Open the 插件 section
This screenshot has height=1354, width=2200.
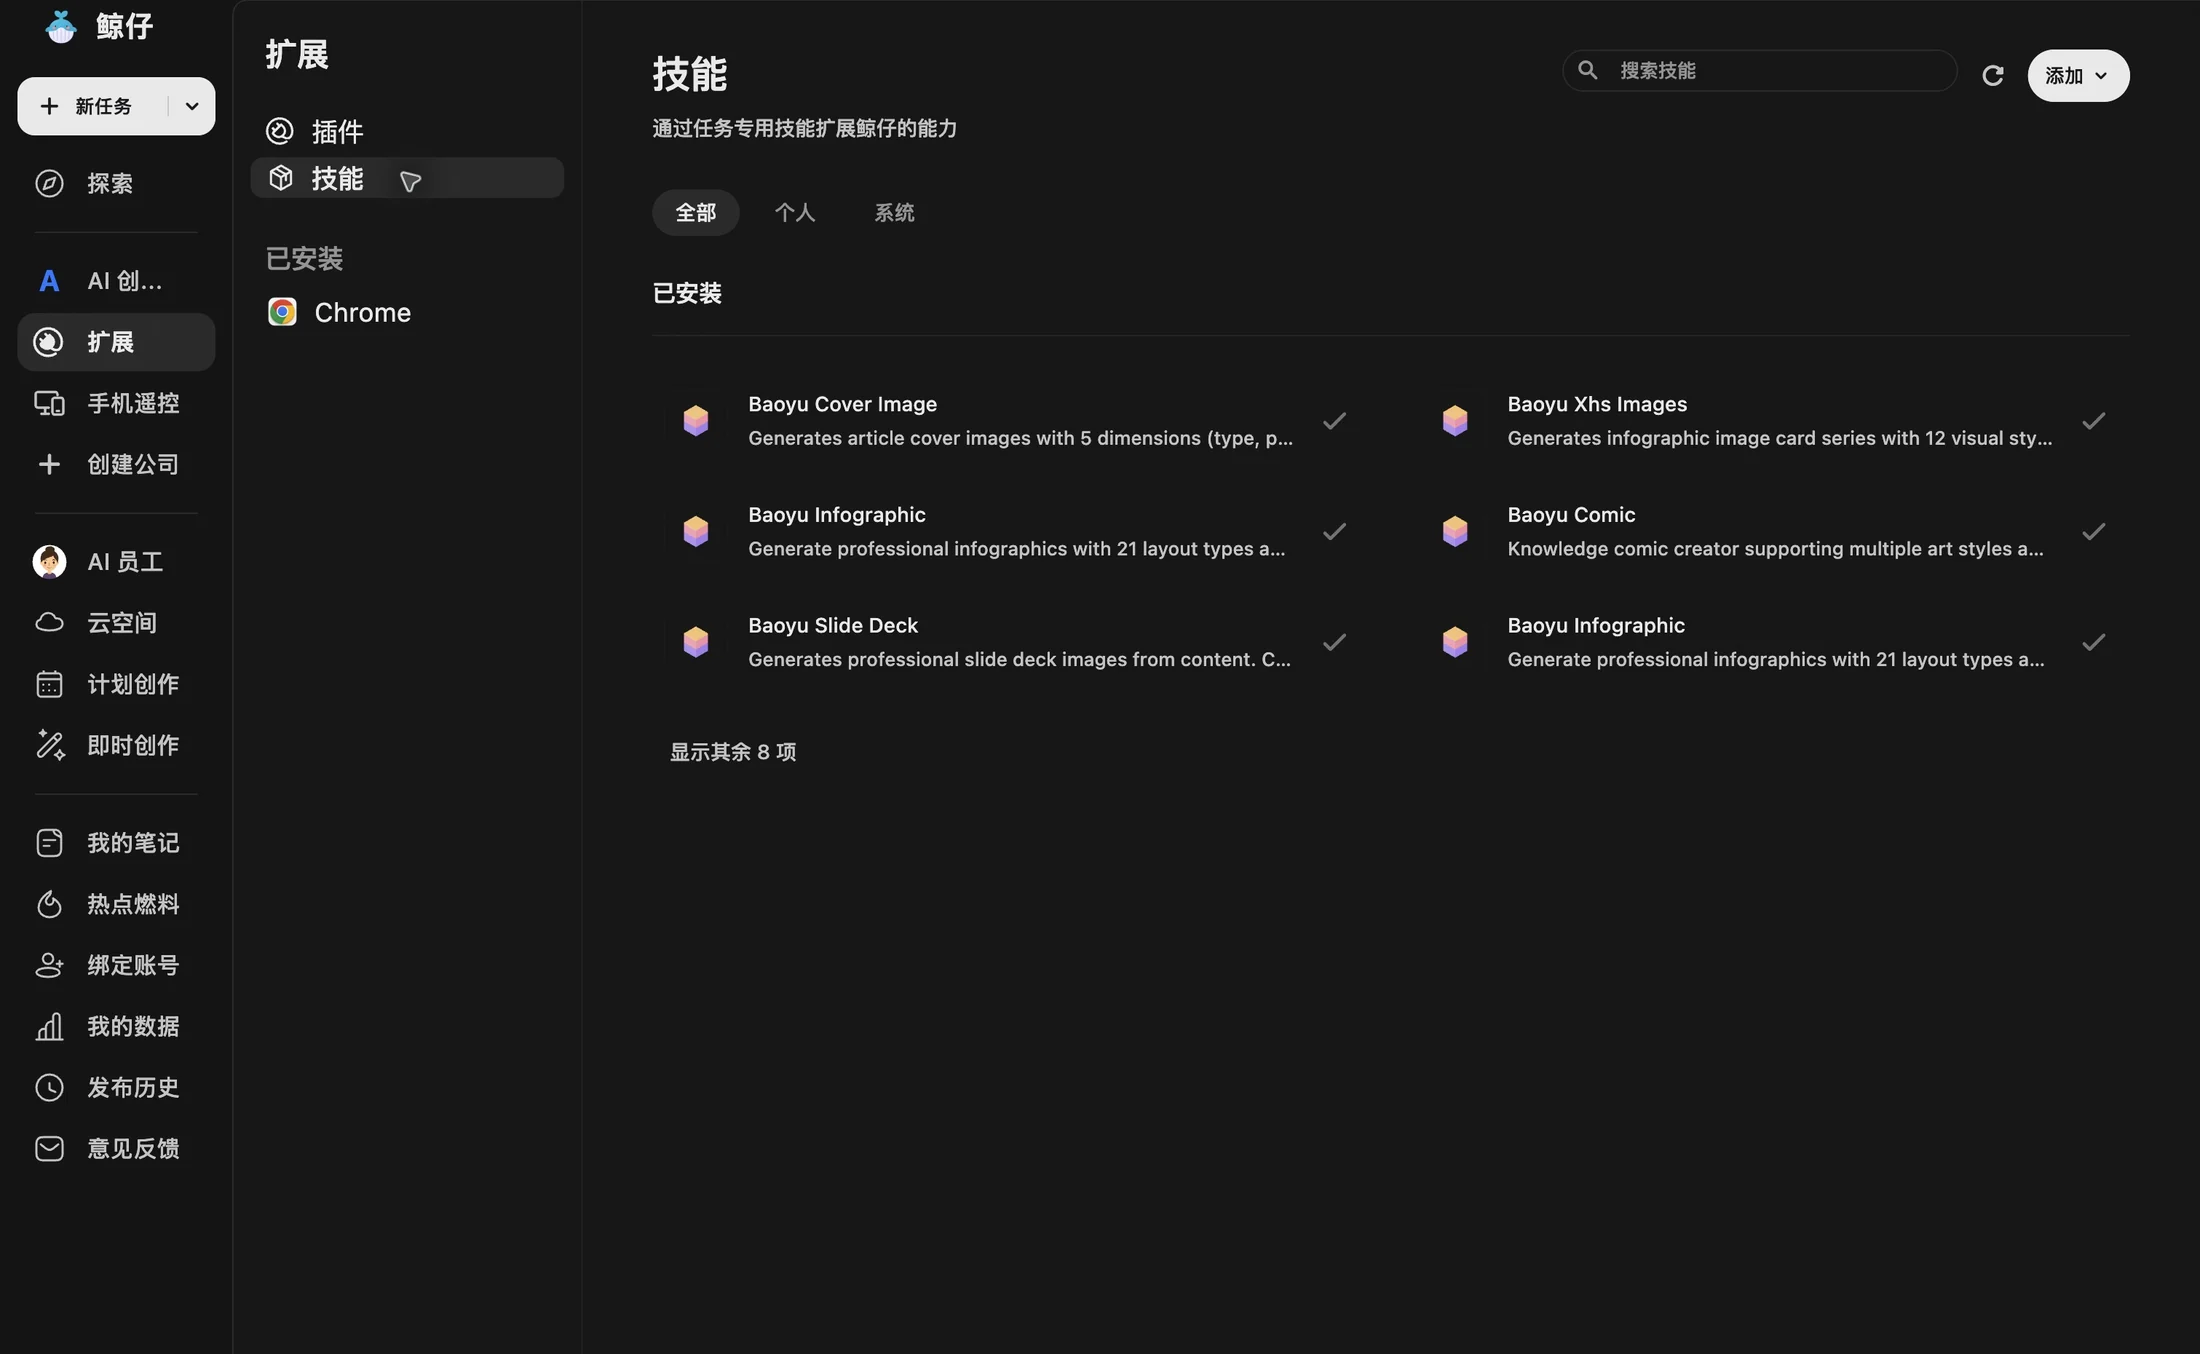[407, 131]
